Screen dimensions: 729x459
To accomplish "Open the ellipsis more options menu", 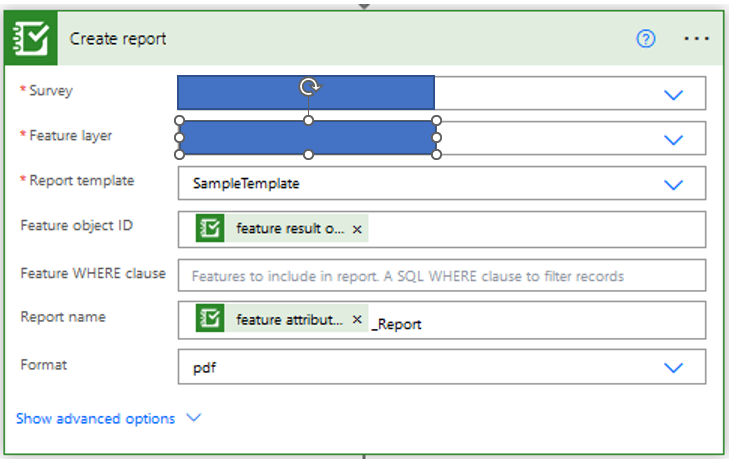I will pos(696,39).
